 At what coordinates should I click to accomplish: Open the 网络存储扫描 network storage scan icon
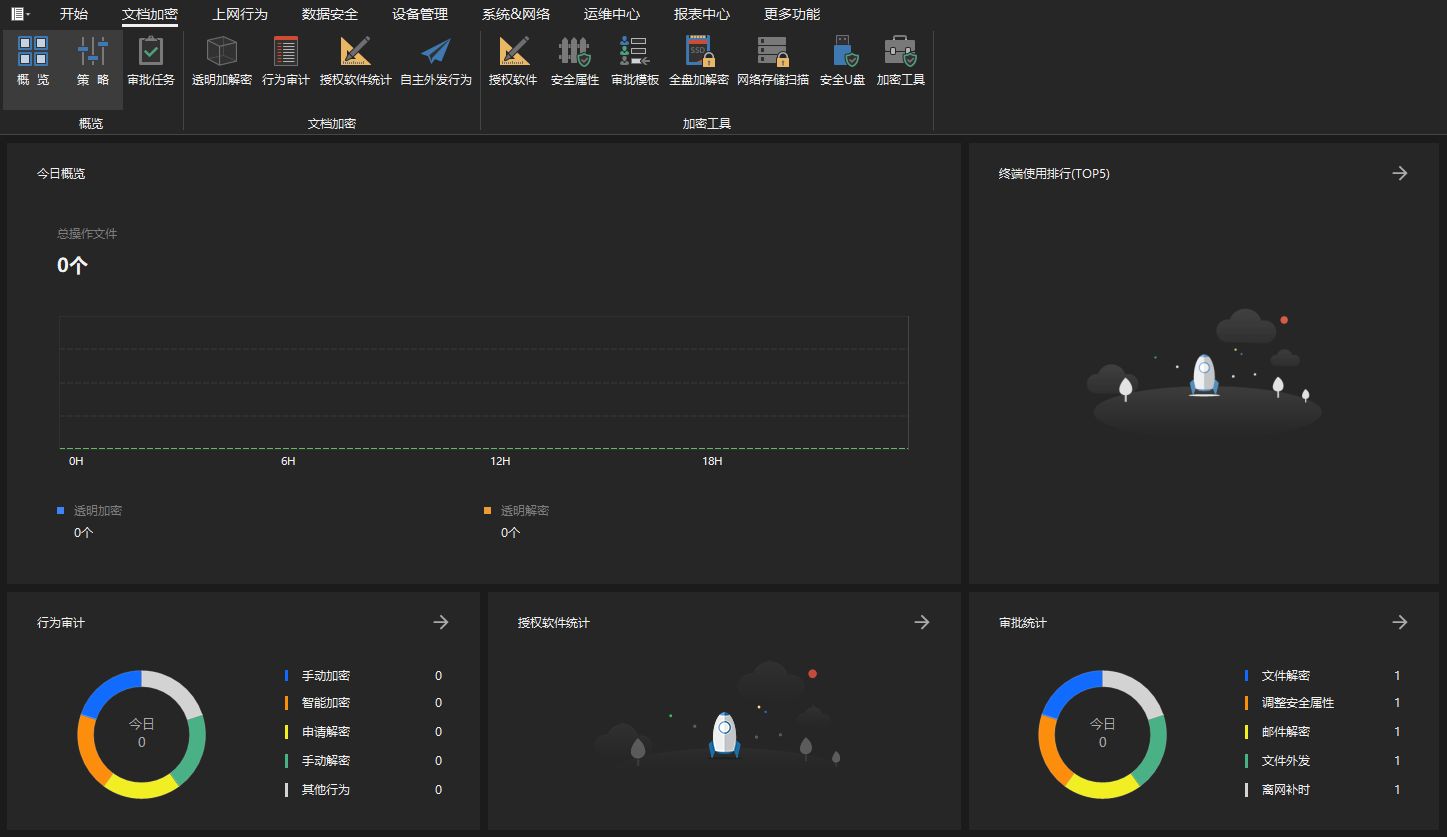773,61
